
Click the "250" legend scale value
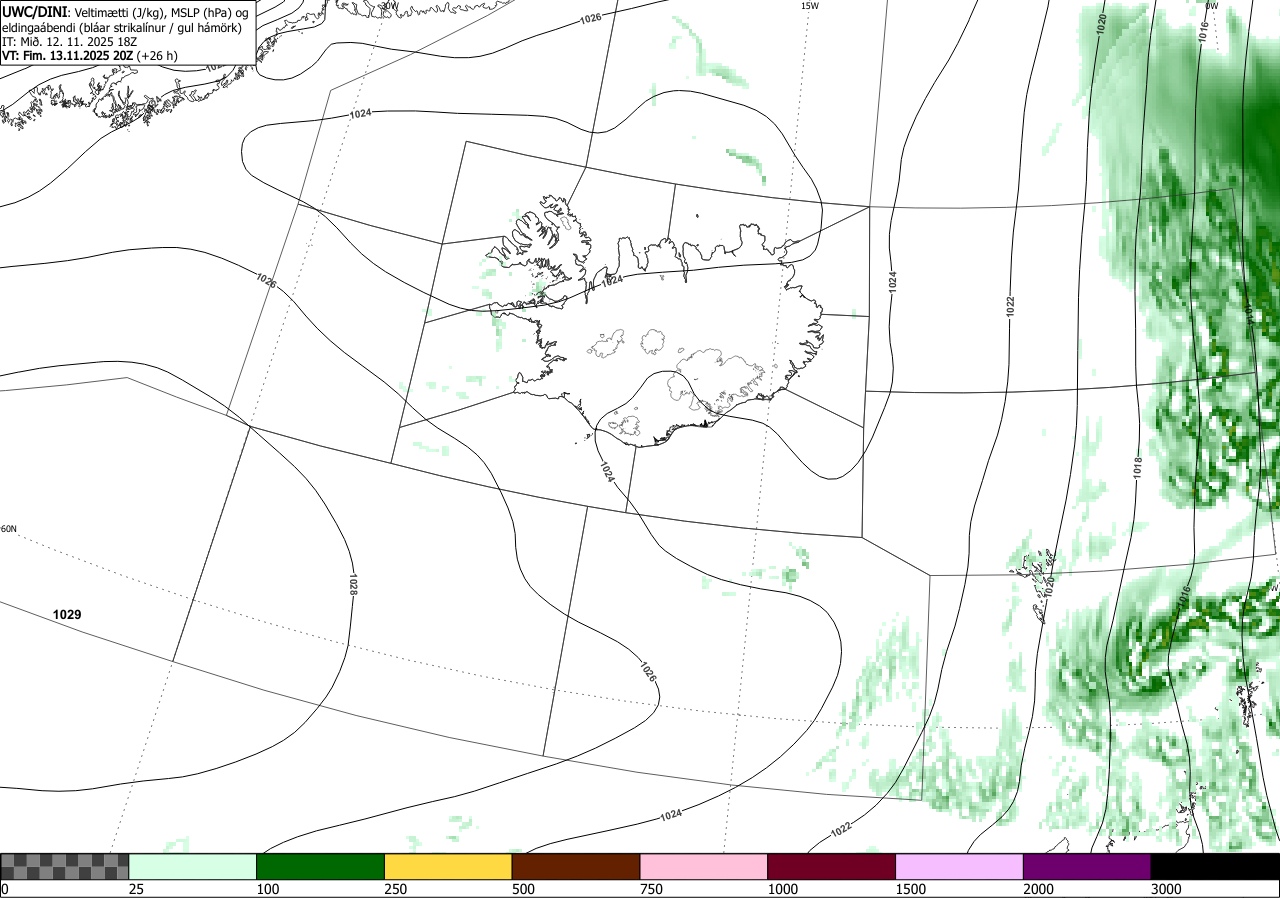coord(395,889)
